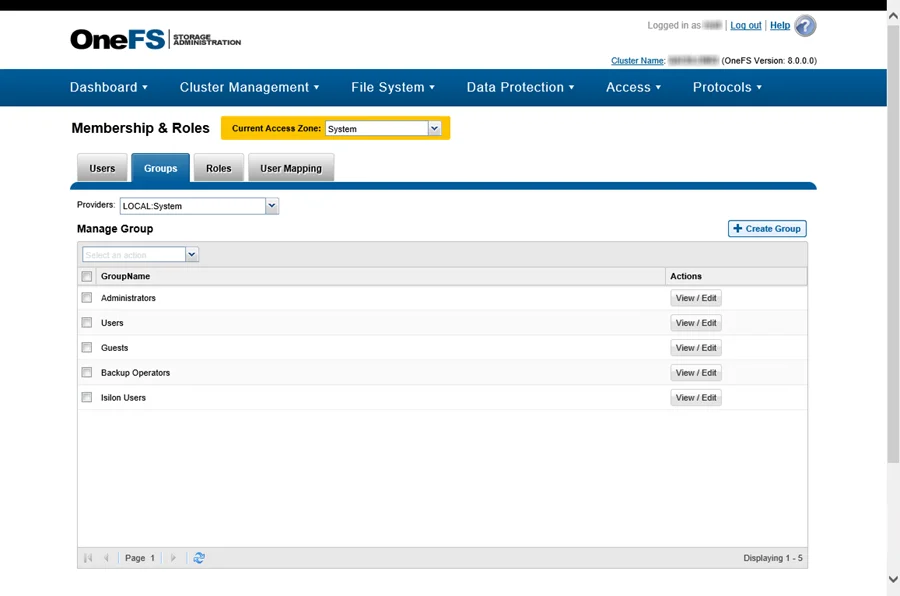The width and height of the screenshot is (900, 596).
Task: Switch to the Users tab
Action: [102, 168]
